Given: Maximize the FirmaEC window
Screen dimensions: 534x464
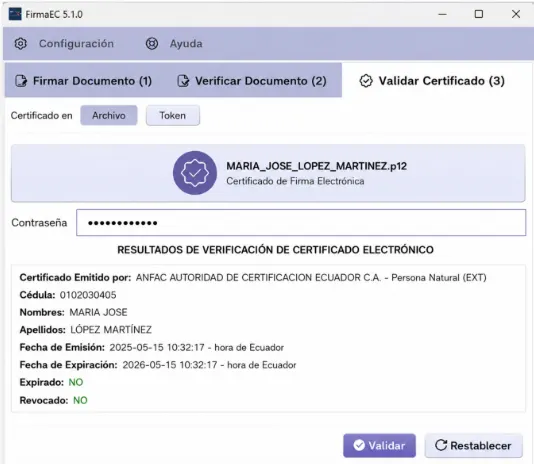Looking at the screenshot, I should pyautogui.click(x=479, y=14).
